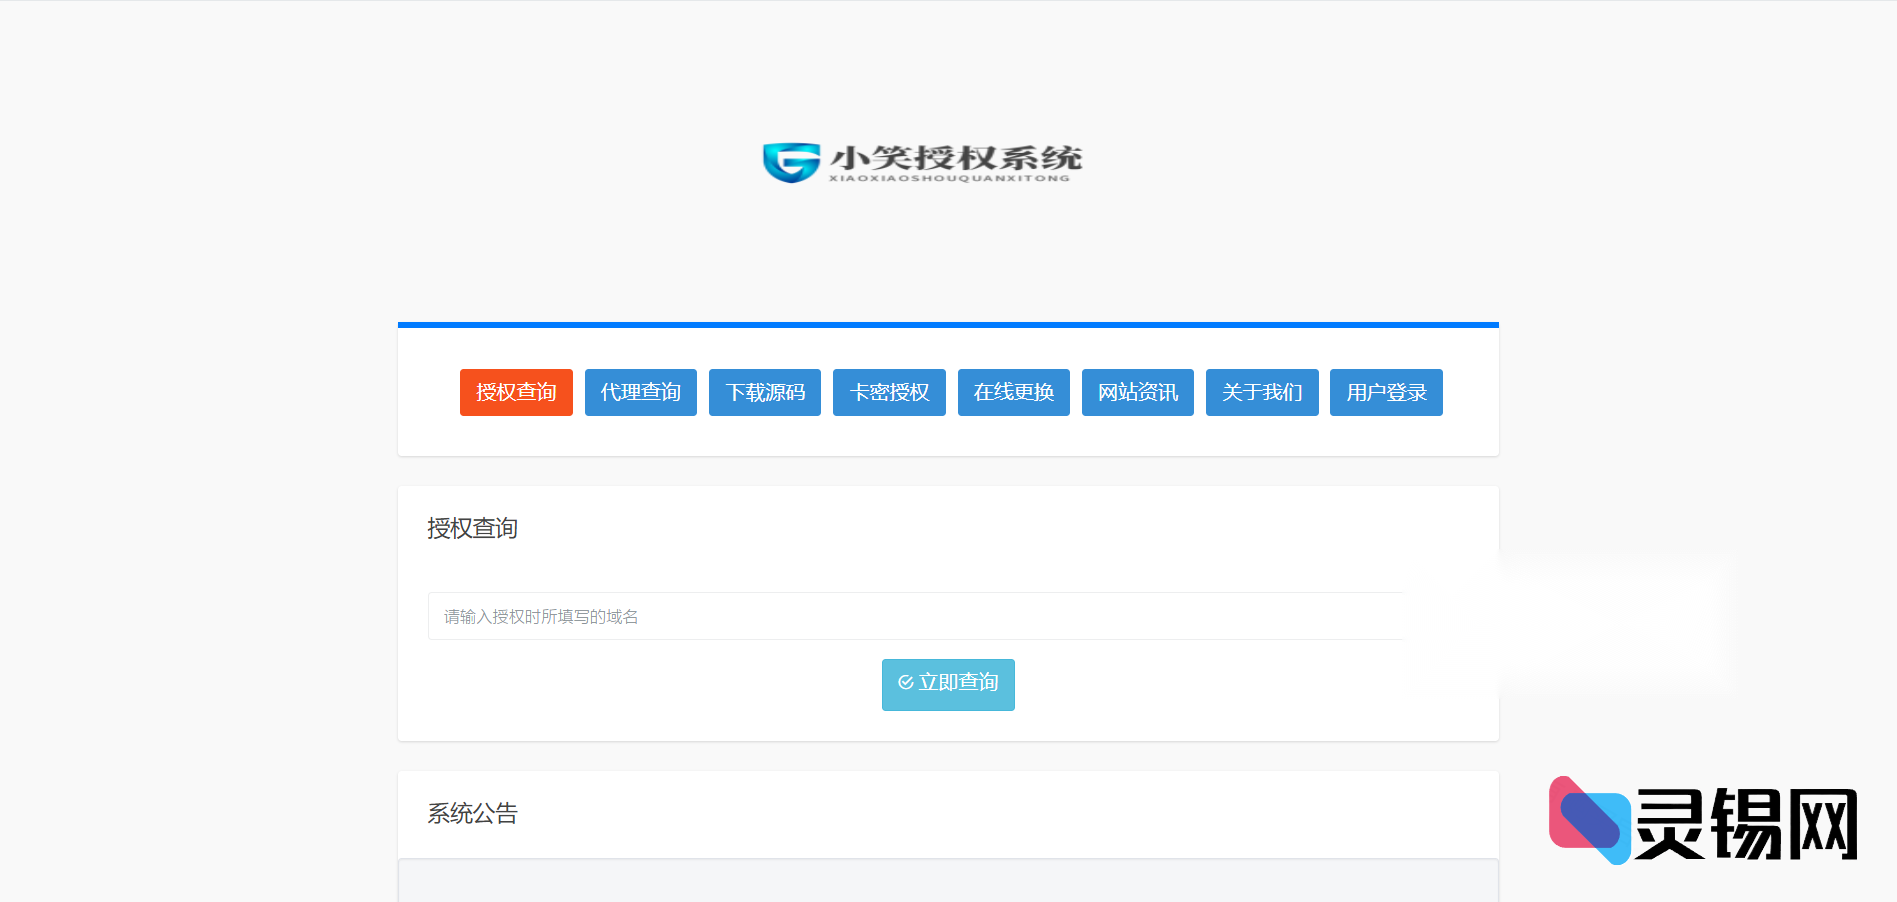Viewport: 1897px width, 902px height.
Task: Go to 用户登录
Action: pyautogui.click(x=1386, y=392)
